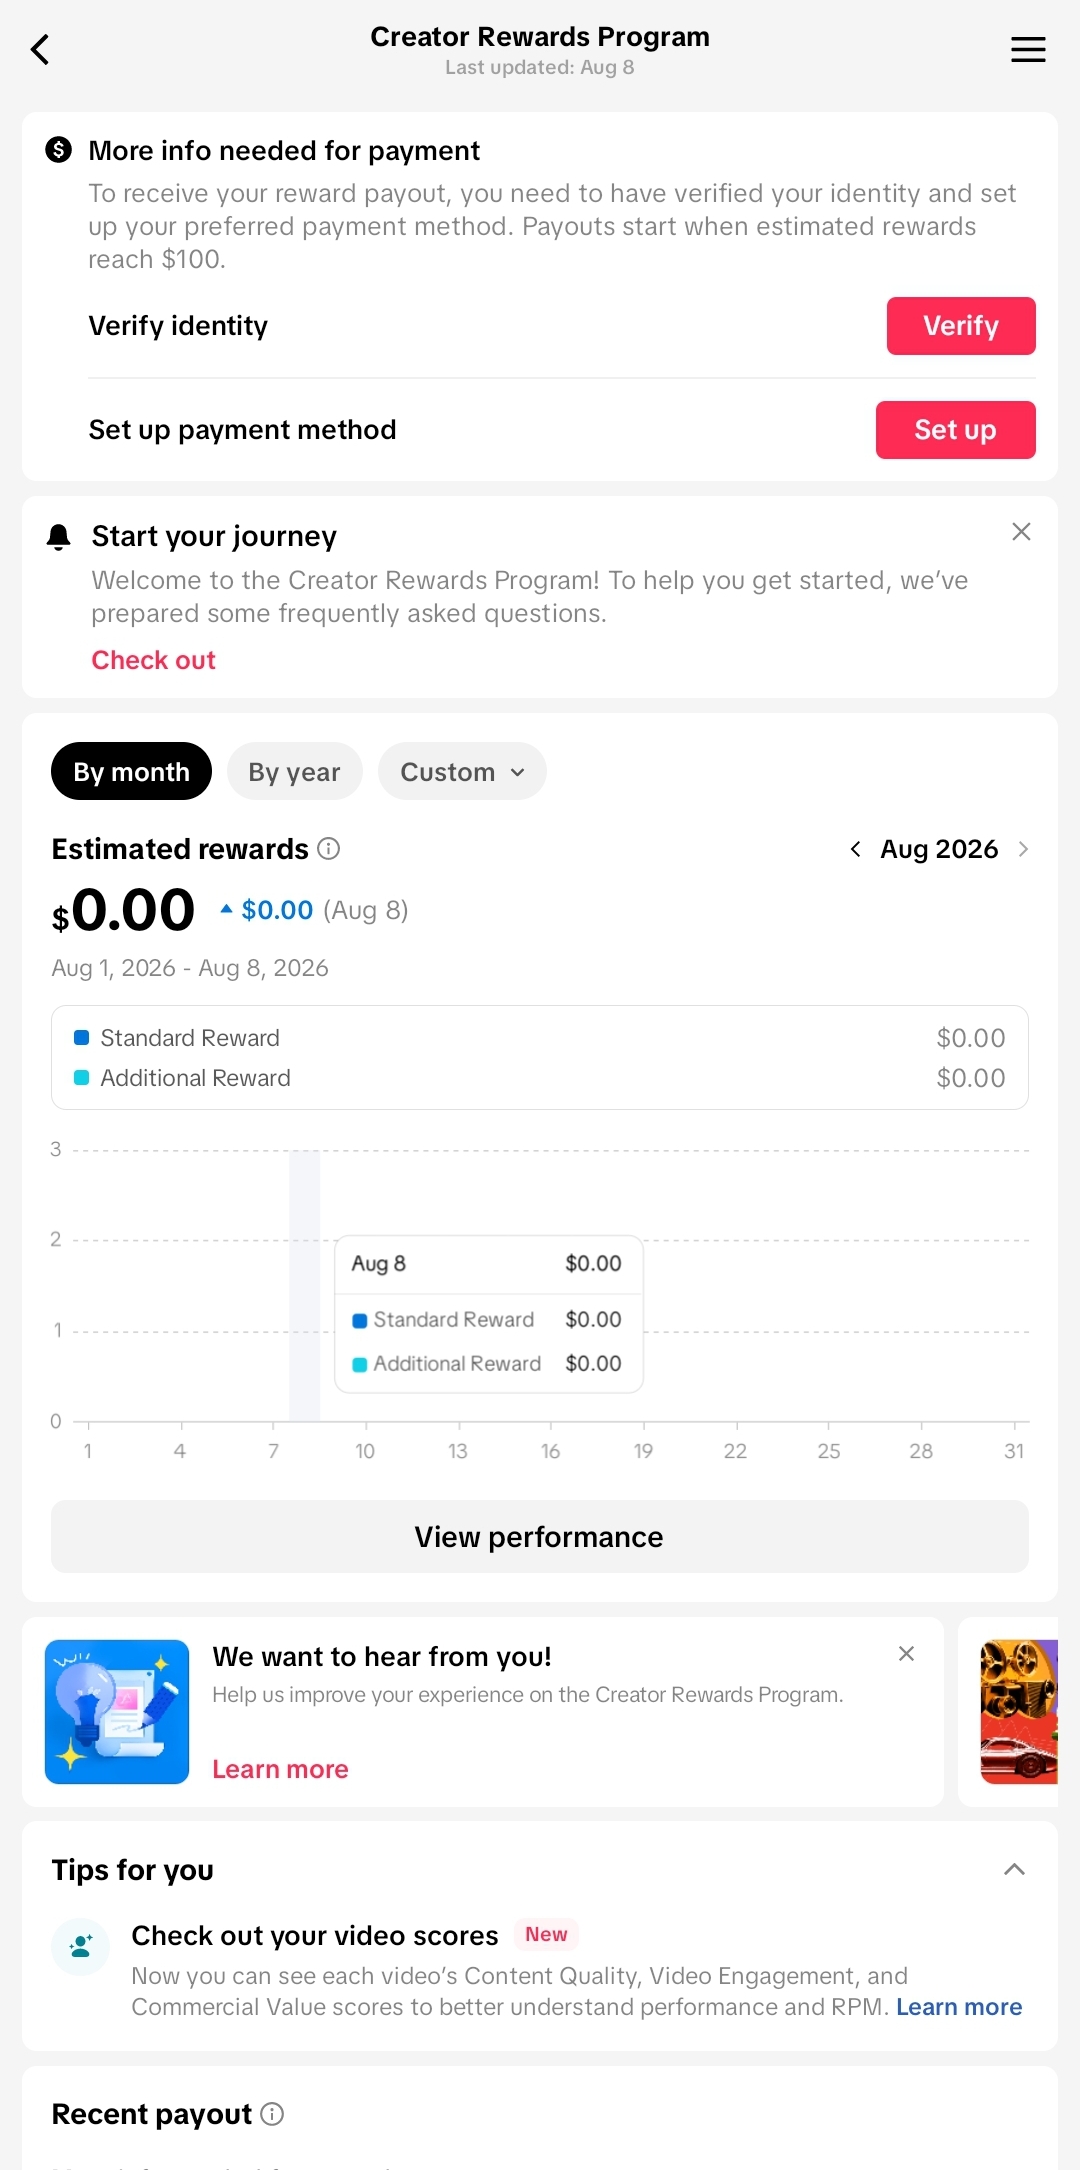The image size is (1080, 2170).
Task: Collapse the Tips for you section
Action: [x=1014, y=1869]
